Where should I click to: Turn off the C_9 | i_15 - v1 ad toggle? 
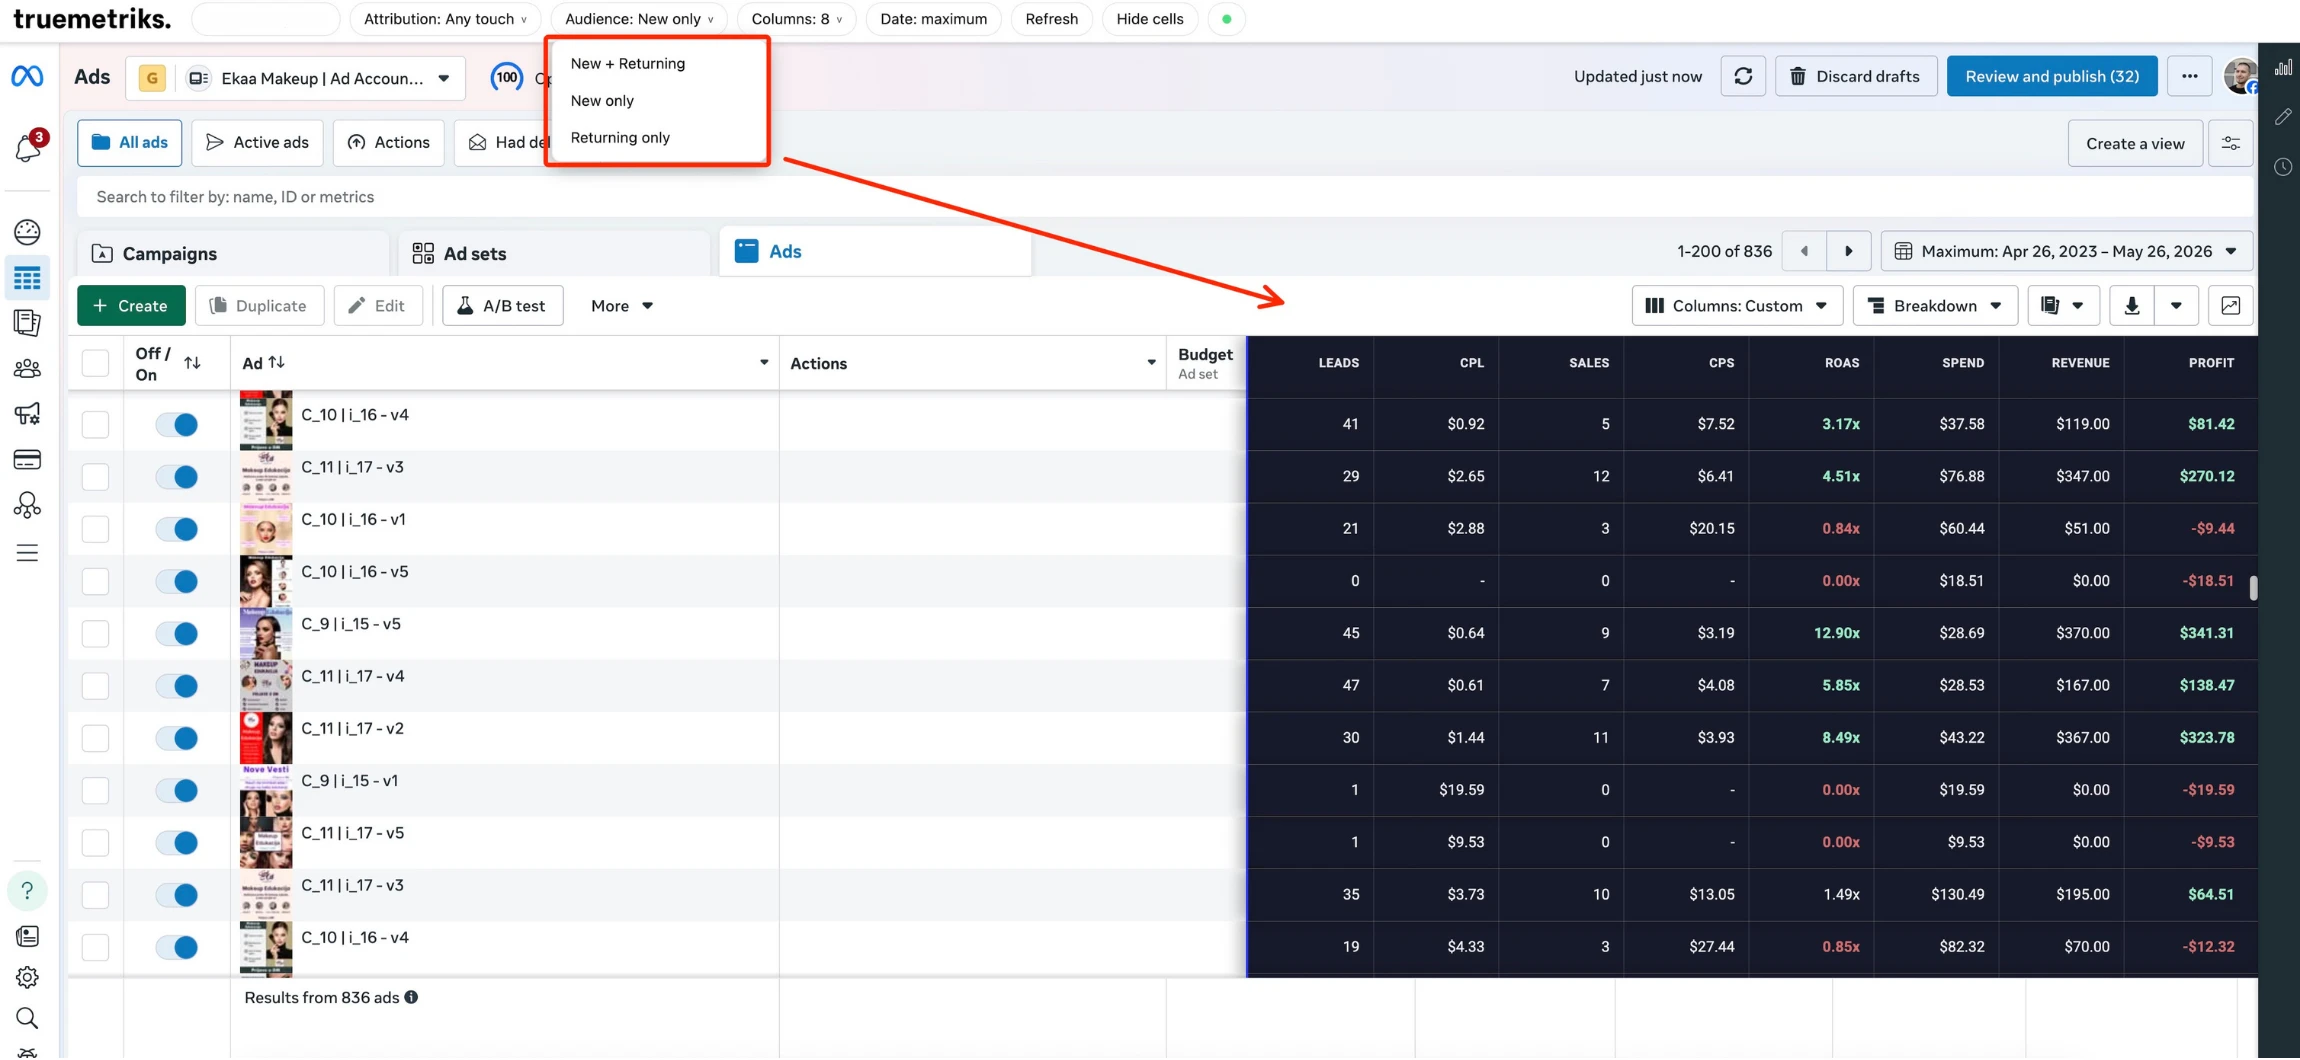pyautogui.click(x=177, y=790)
